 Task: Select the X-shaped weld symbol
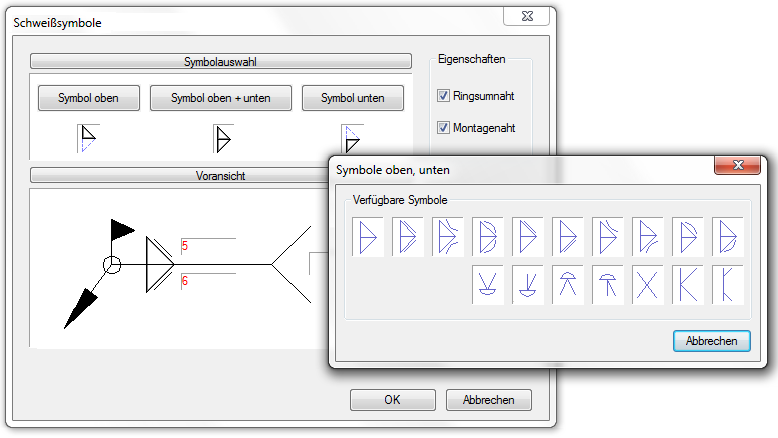point(647,285)
